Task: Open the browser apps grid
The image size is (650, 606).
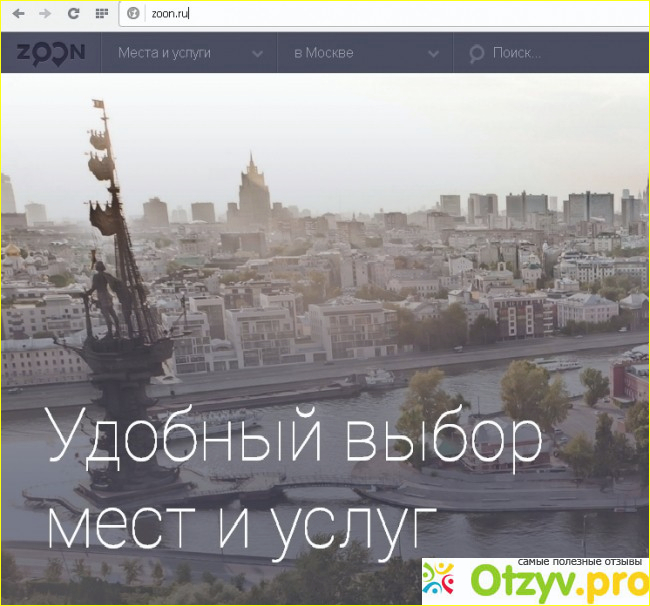Action: 101,14
